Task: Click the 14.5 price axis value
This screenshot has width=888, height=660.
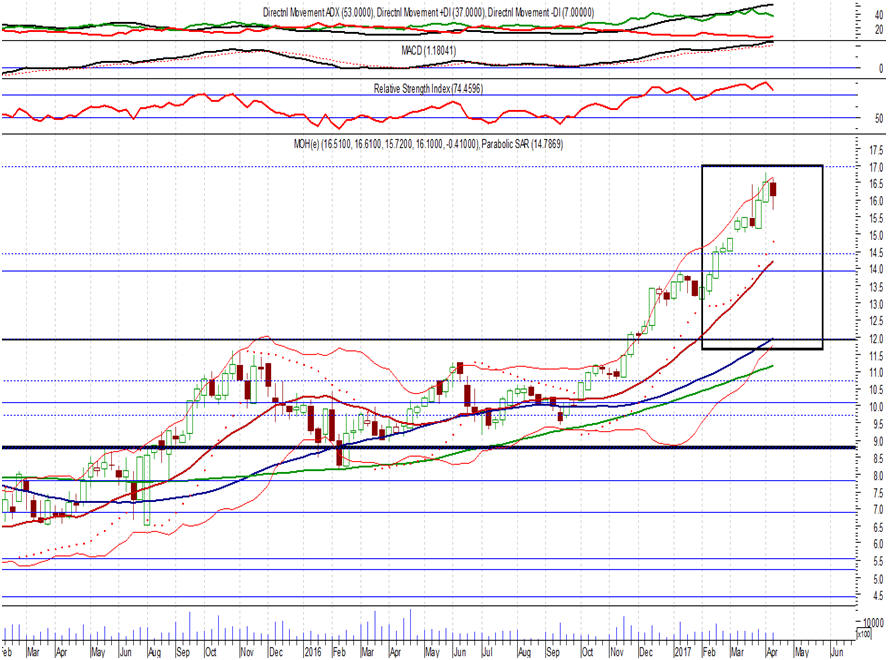Action: pos(877,253)
